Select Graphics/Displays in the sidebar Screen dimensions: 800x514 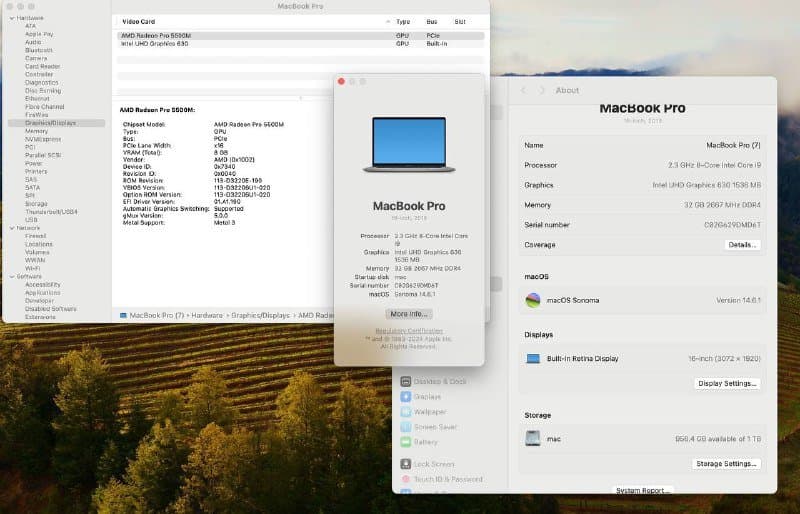pos(57,123)
